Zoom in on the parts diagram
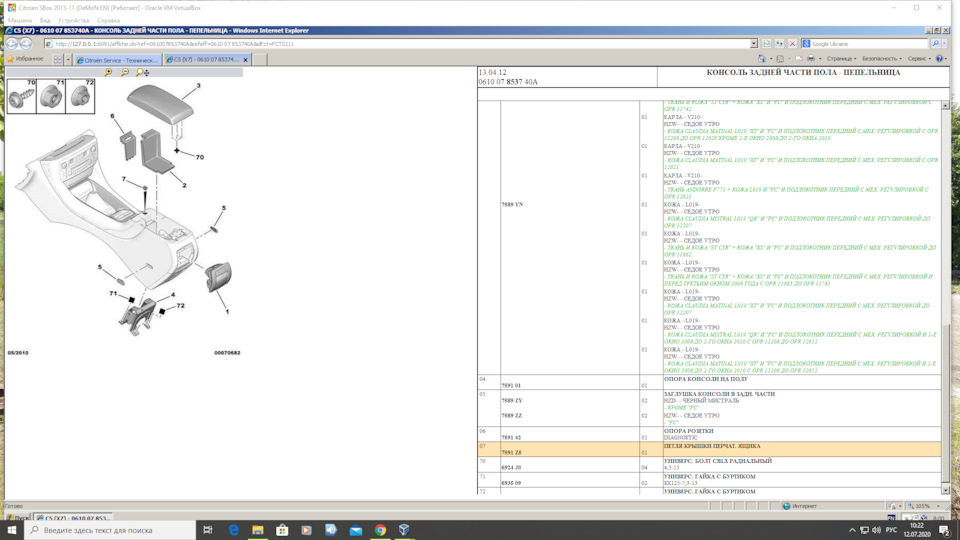This screenshot has width=960, height=540. [108, 72]
